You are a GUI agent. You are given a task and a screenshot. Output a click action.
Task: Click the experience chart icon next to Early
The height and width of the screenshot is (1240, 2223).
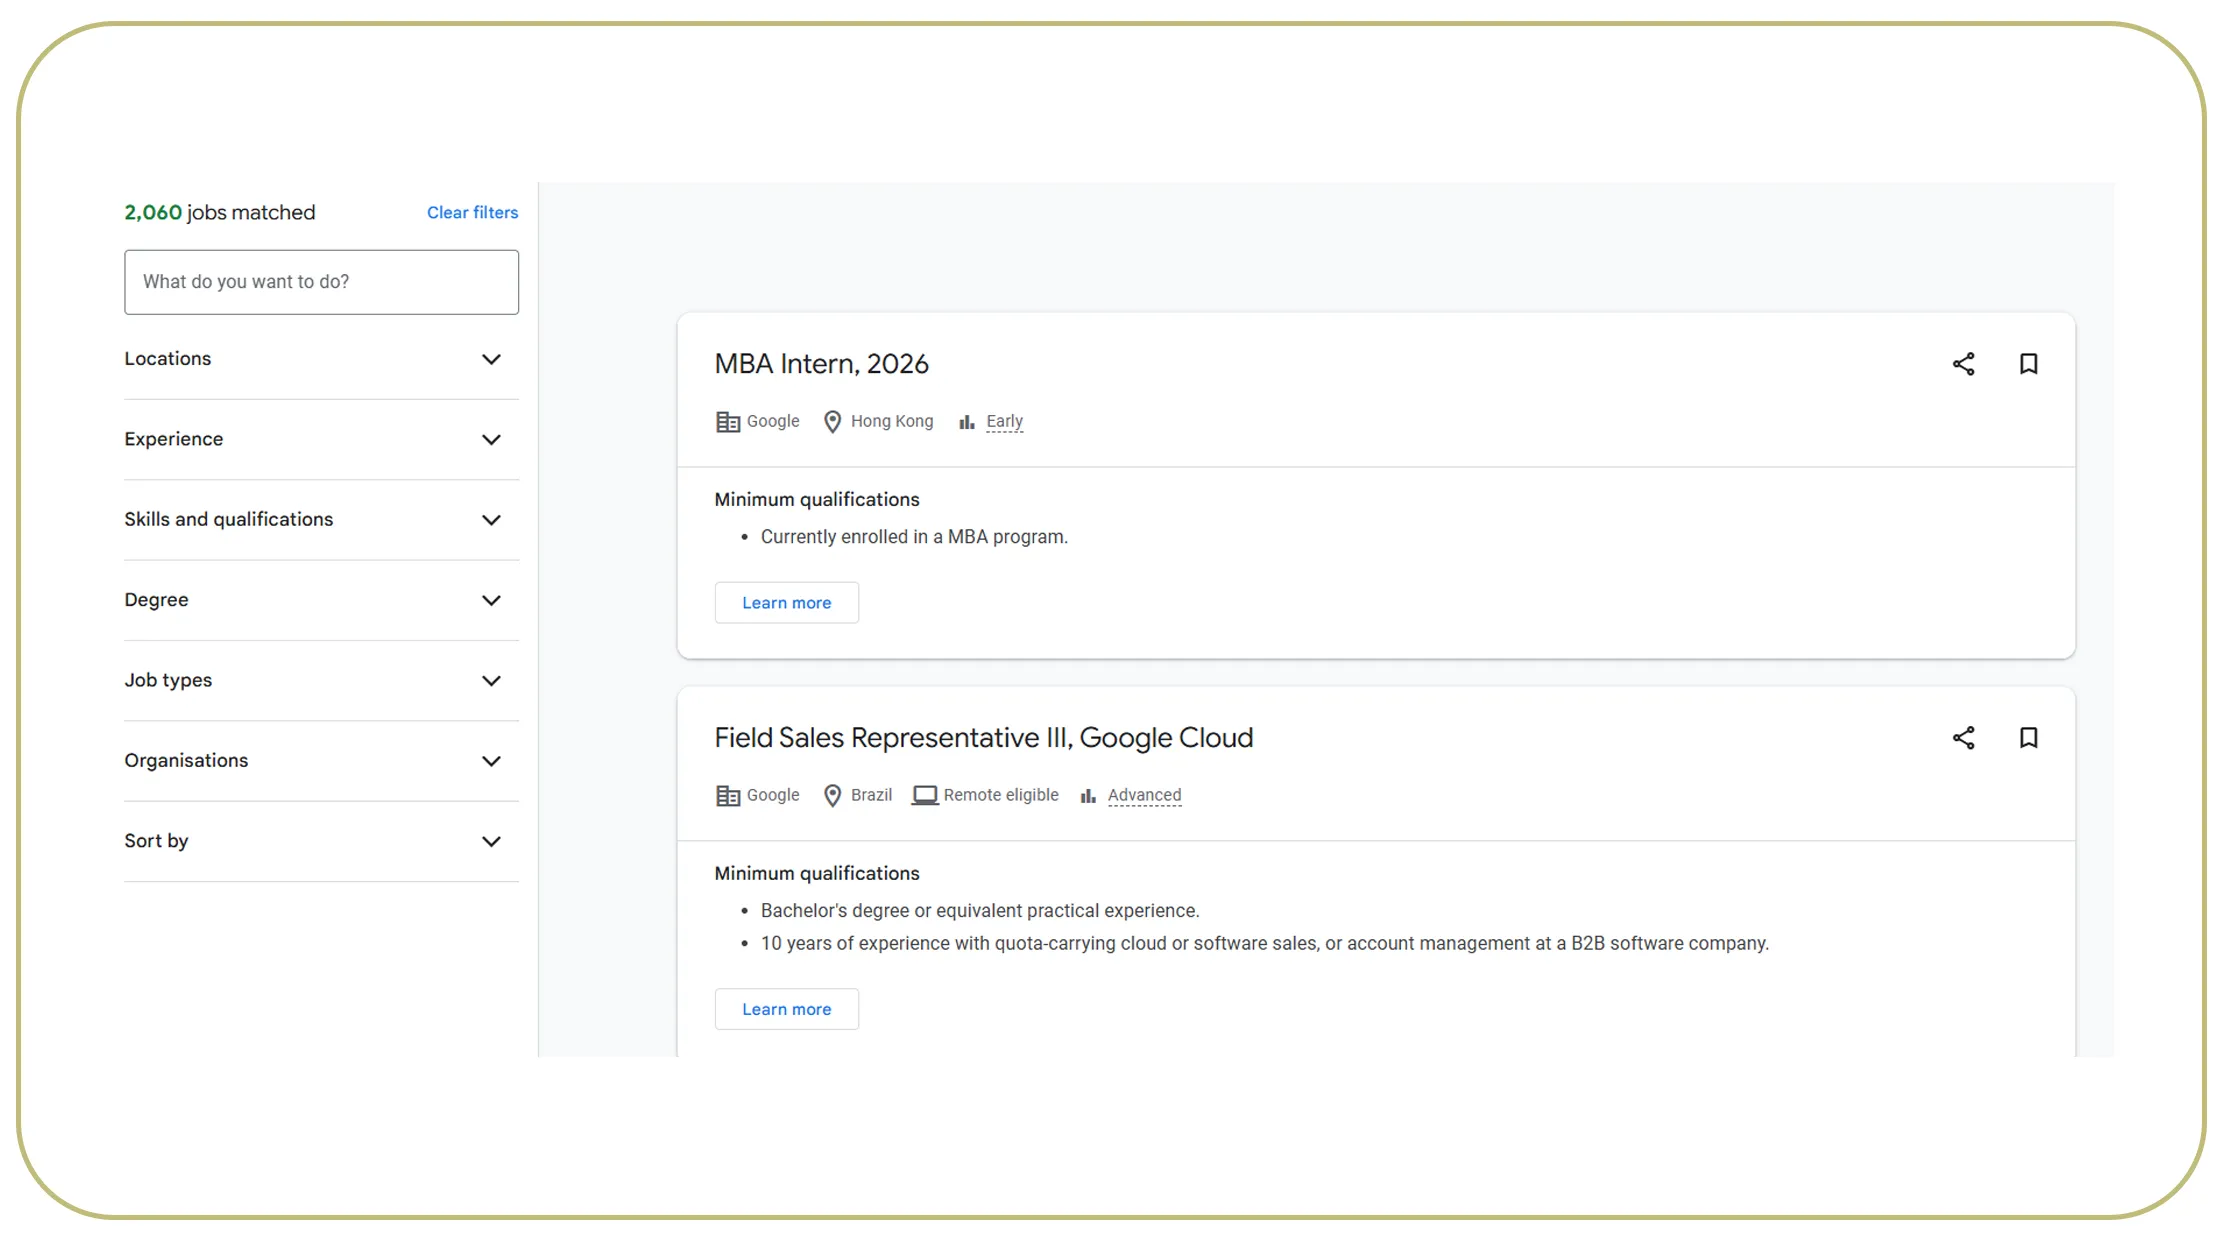click(965, 421)
